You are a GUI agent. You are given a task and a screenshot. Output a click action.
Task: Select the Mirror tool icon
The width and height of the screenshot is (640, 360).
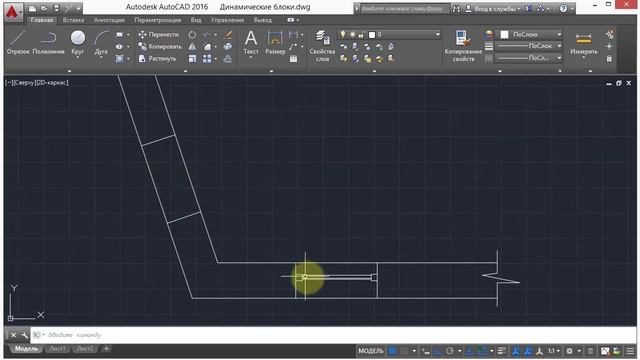pyautogui.click(x=192, y=47)
